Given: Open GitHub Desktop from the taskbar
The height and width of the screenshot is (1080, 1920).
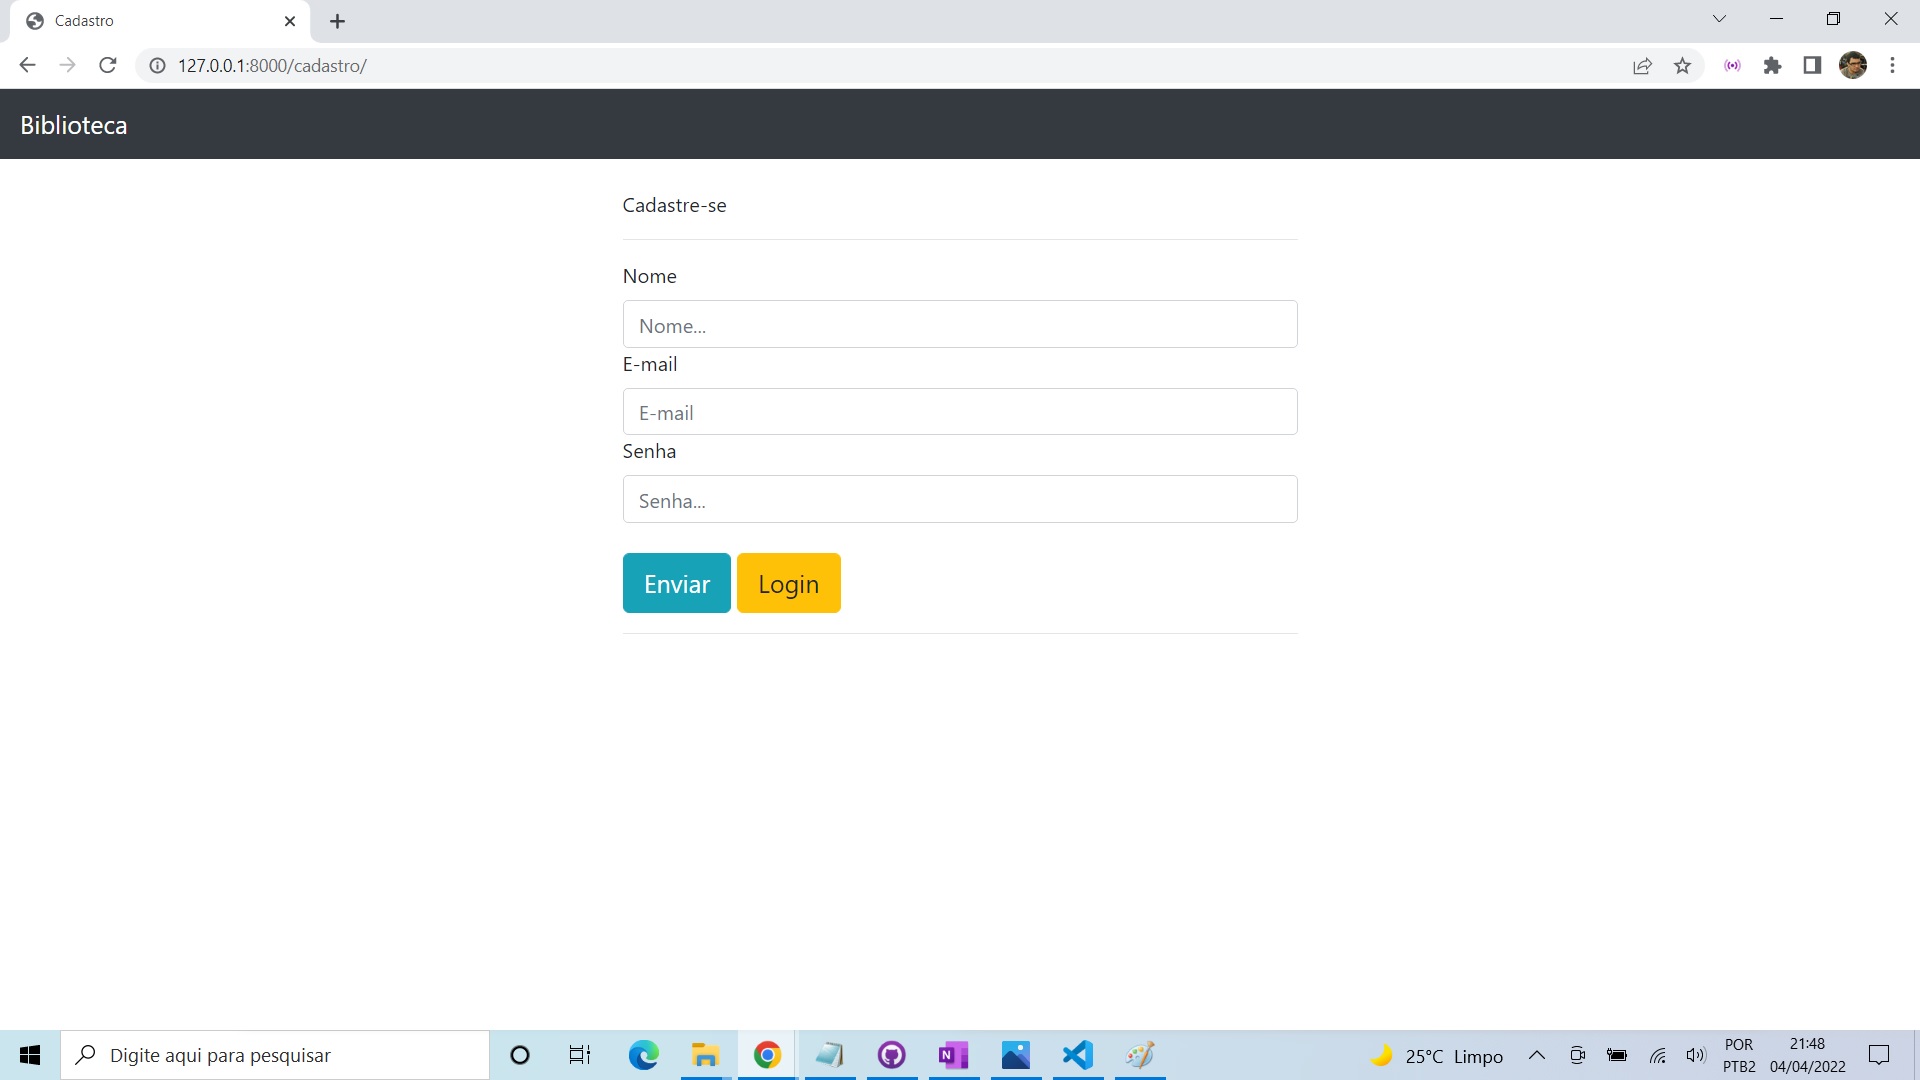Looking at the screenshot, I should pos(891,1055).
